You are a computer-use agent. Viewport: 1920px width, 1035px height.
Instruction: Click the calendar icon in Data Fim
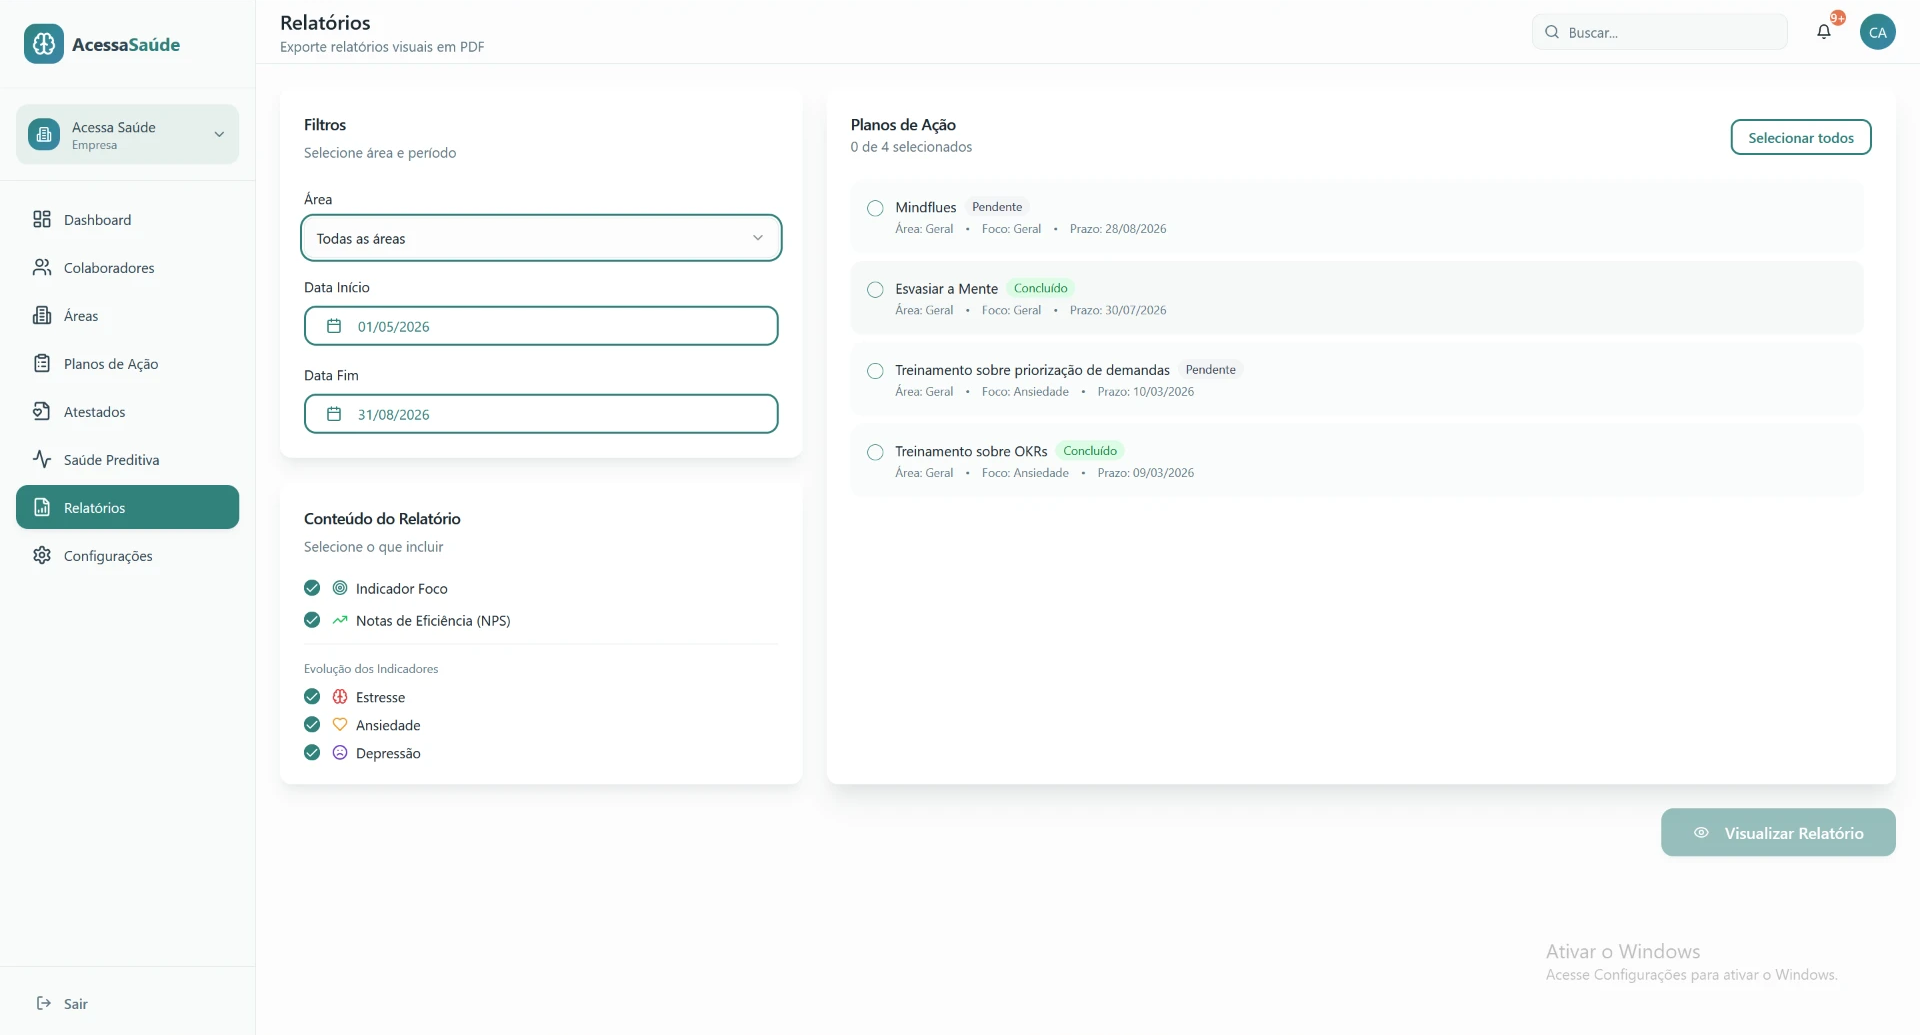click(x=334, y=414)
